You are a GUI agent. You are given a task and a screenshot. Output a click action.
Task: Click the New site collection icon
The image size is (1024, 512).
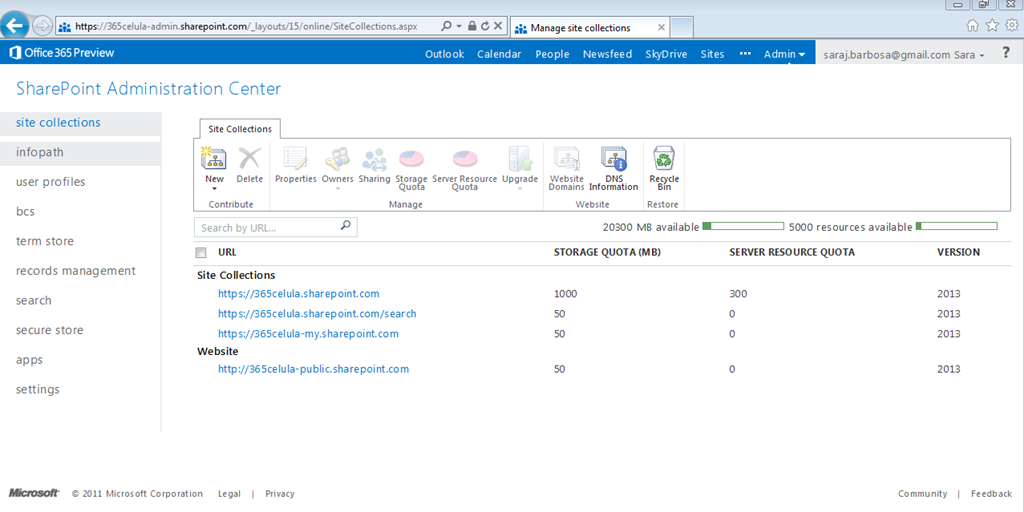(214, 160)
